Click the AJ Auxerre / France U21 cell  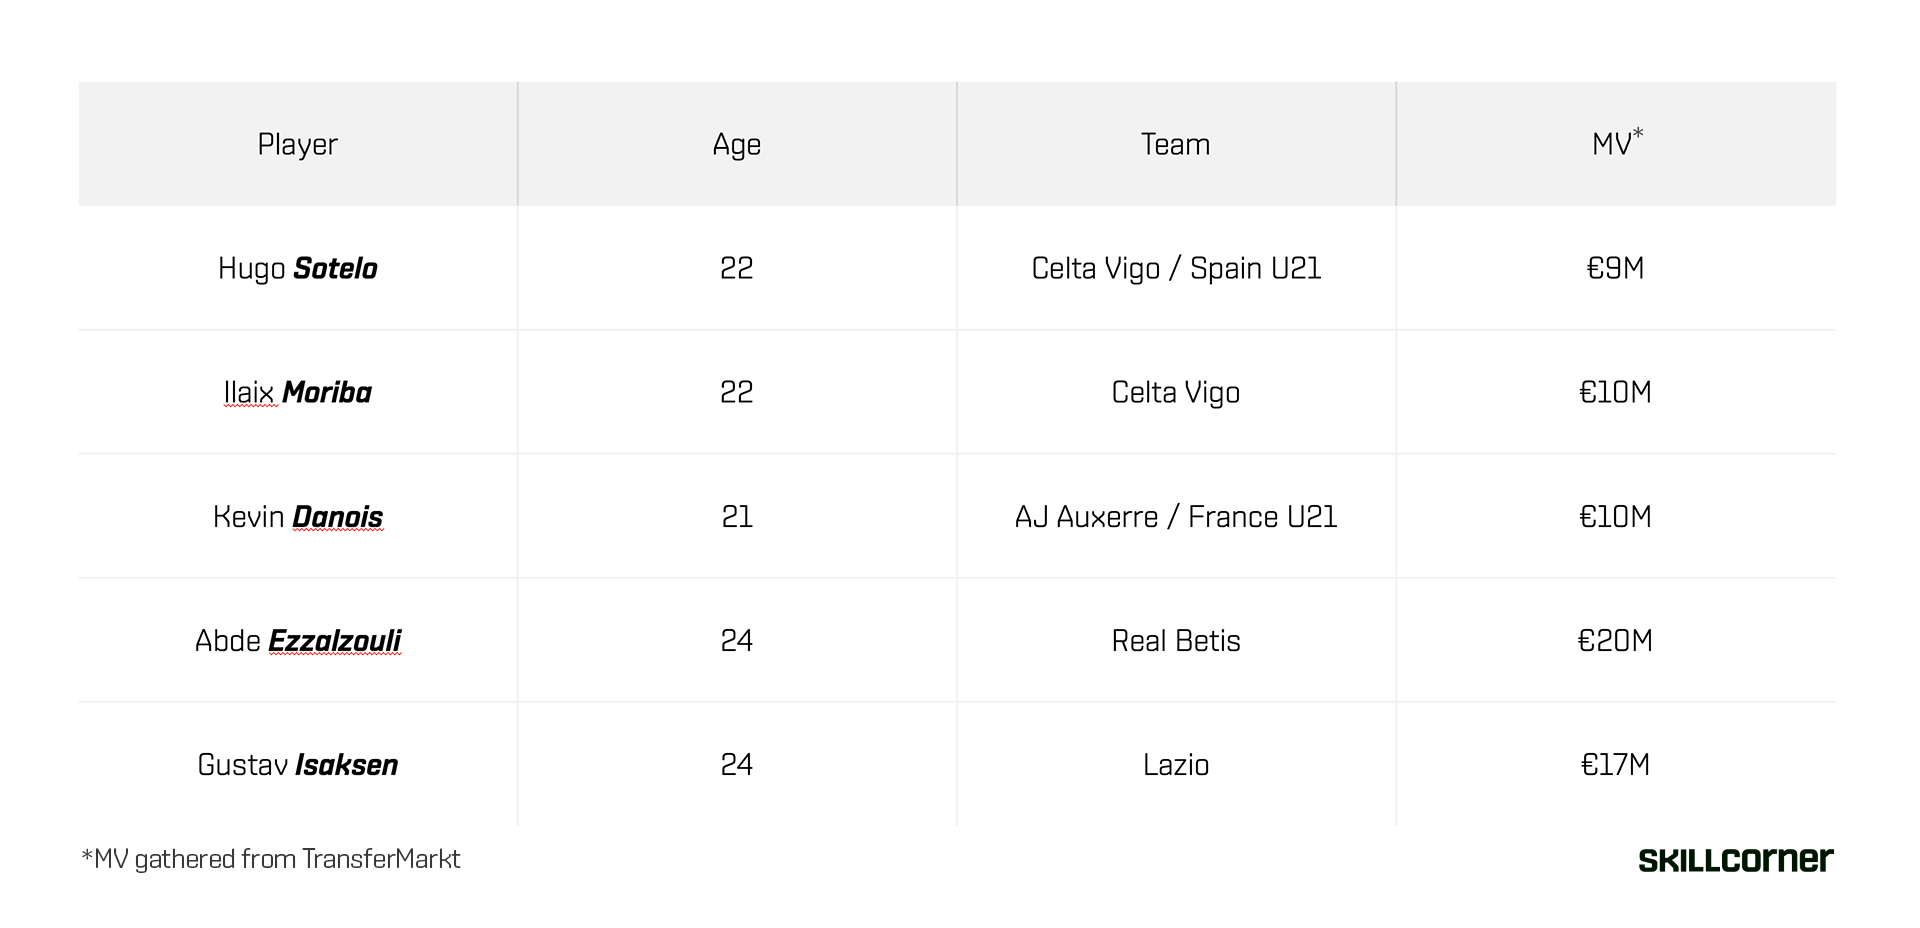[x=1175, y=516]
